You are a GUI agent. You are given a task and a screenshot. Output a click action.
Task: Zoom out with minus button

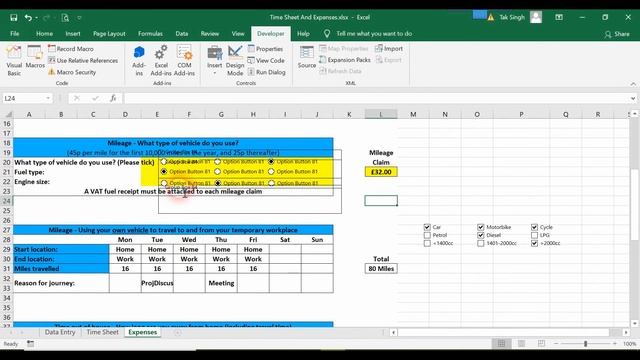point(556,344)
